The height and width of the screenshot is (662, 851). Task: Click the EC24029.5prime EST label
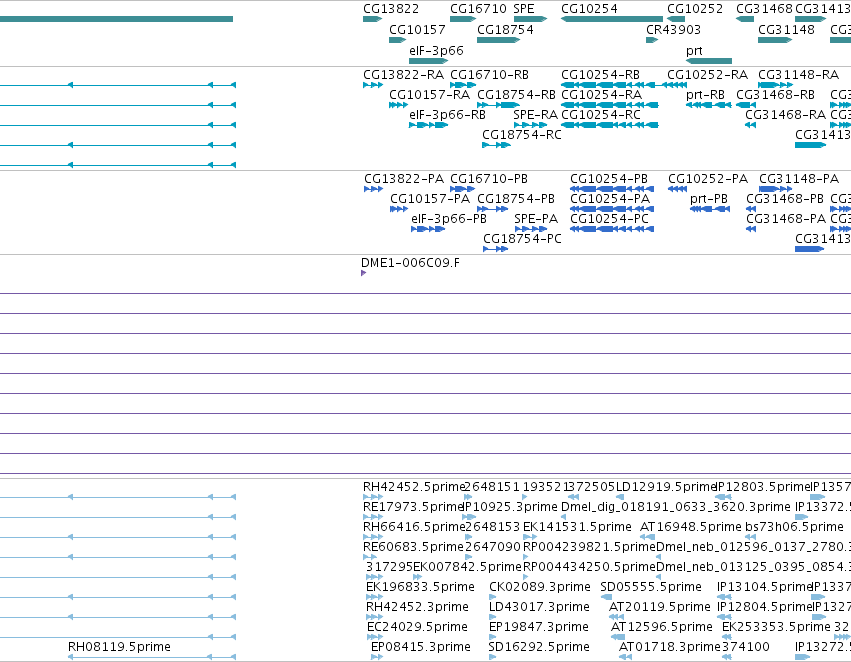417,627
